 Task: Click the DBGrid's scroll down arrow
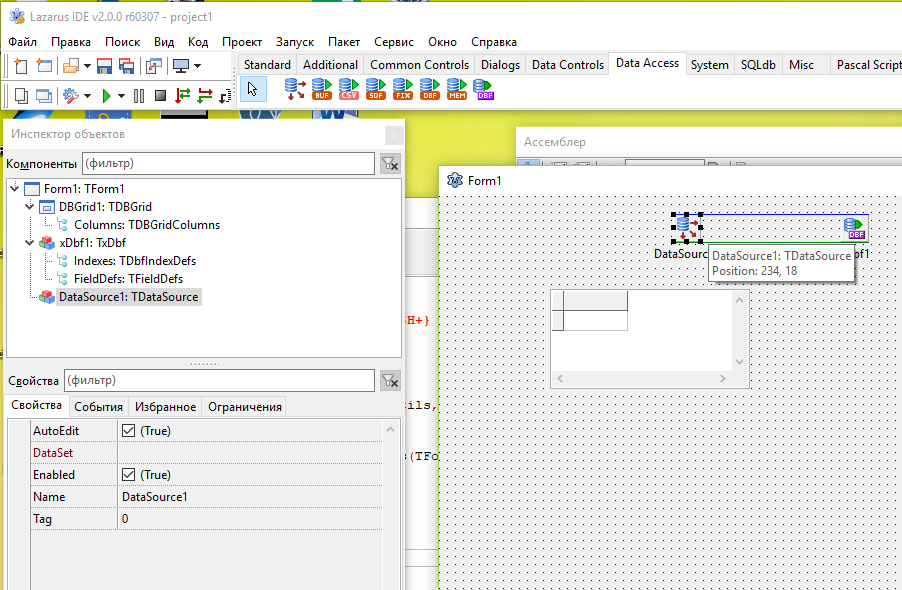(739, 362)
